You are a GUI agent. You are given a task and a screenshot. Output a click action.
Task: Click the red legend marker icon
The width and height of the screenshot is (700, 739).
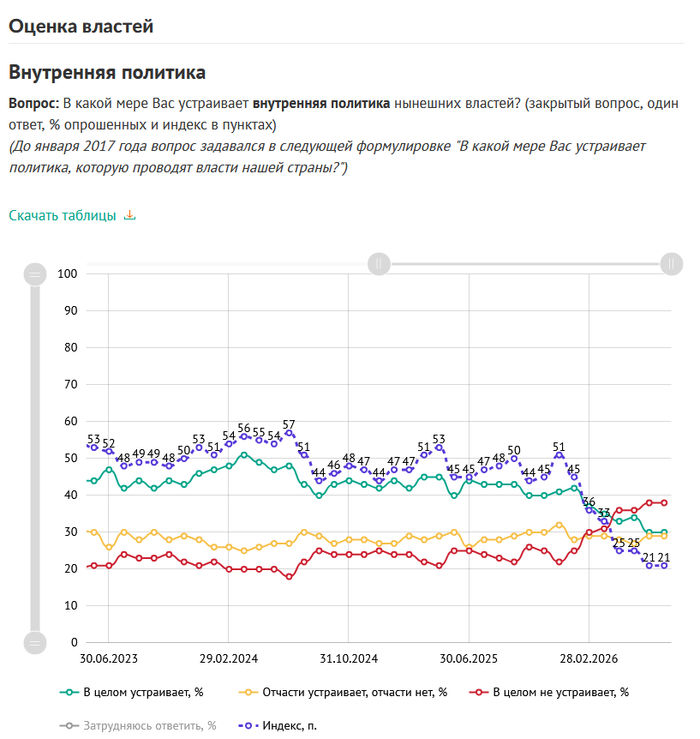(478, 692)
